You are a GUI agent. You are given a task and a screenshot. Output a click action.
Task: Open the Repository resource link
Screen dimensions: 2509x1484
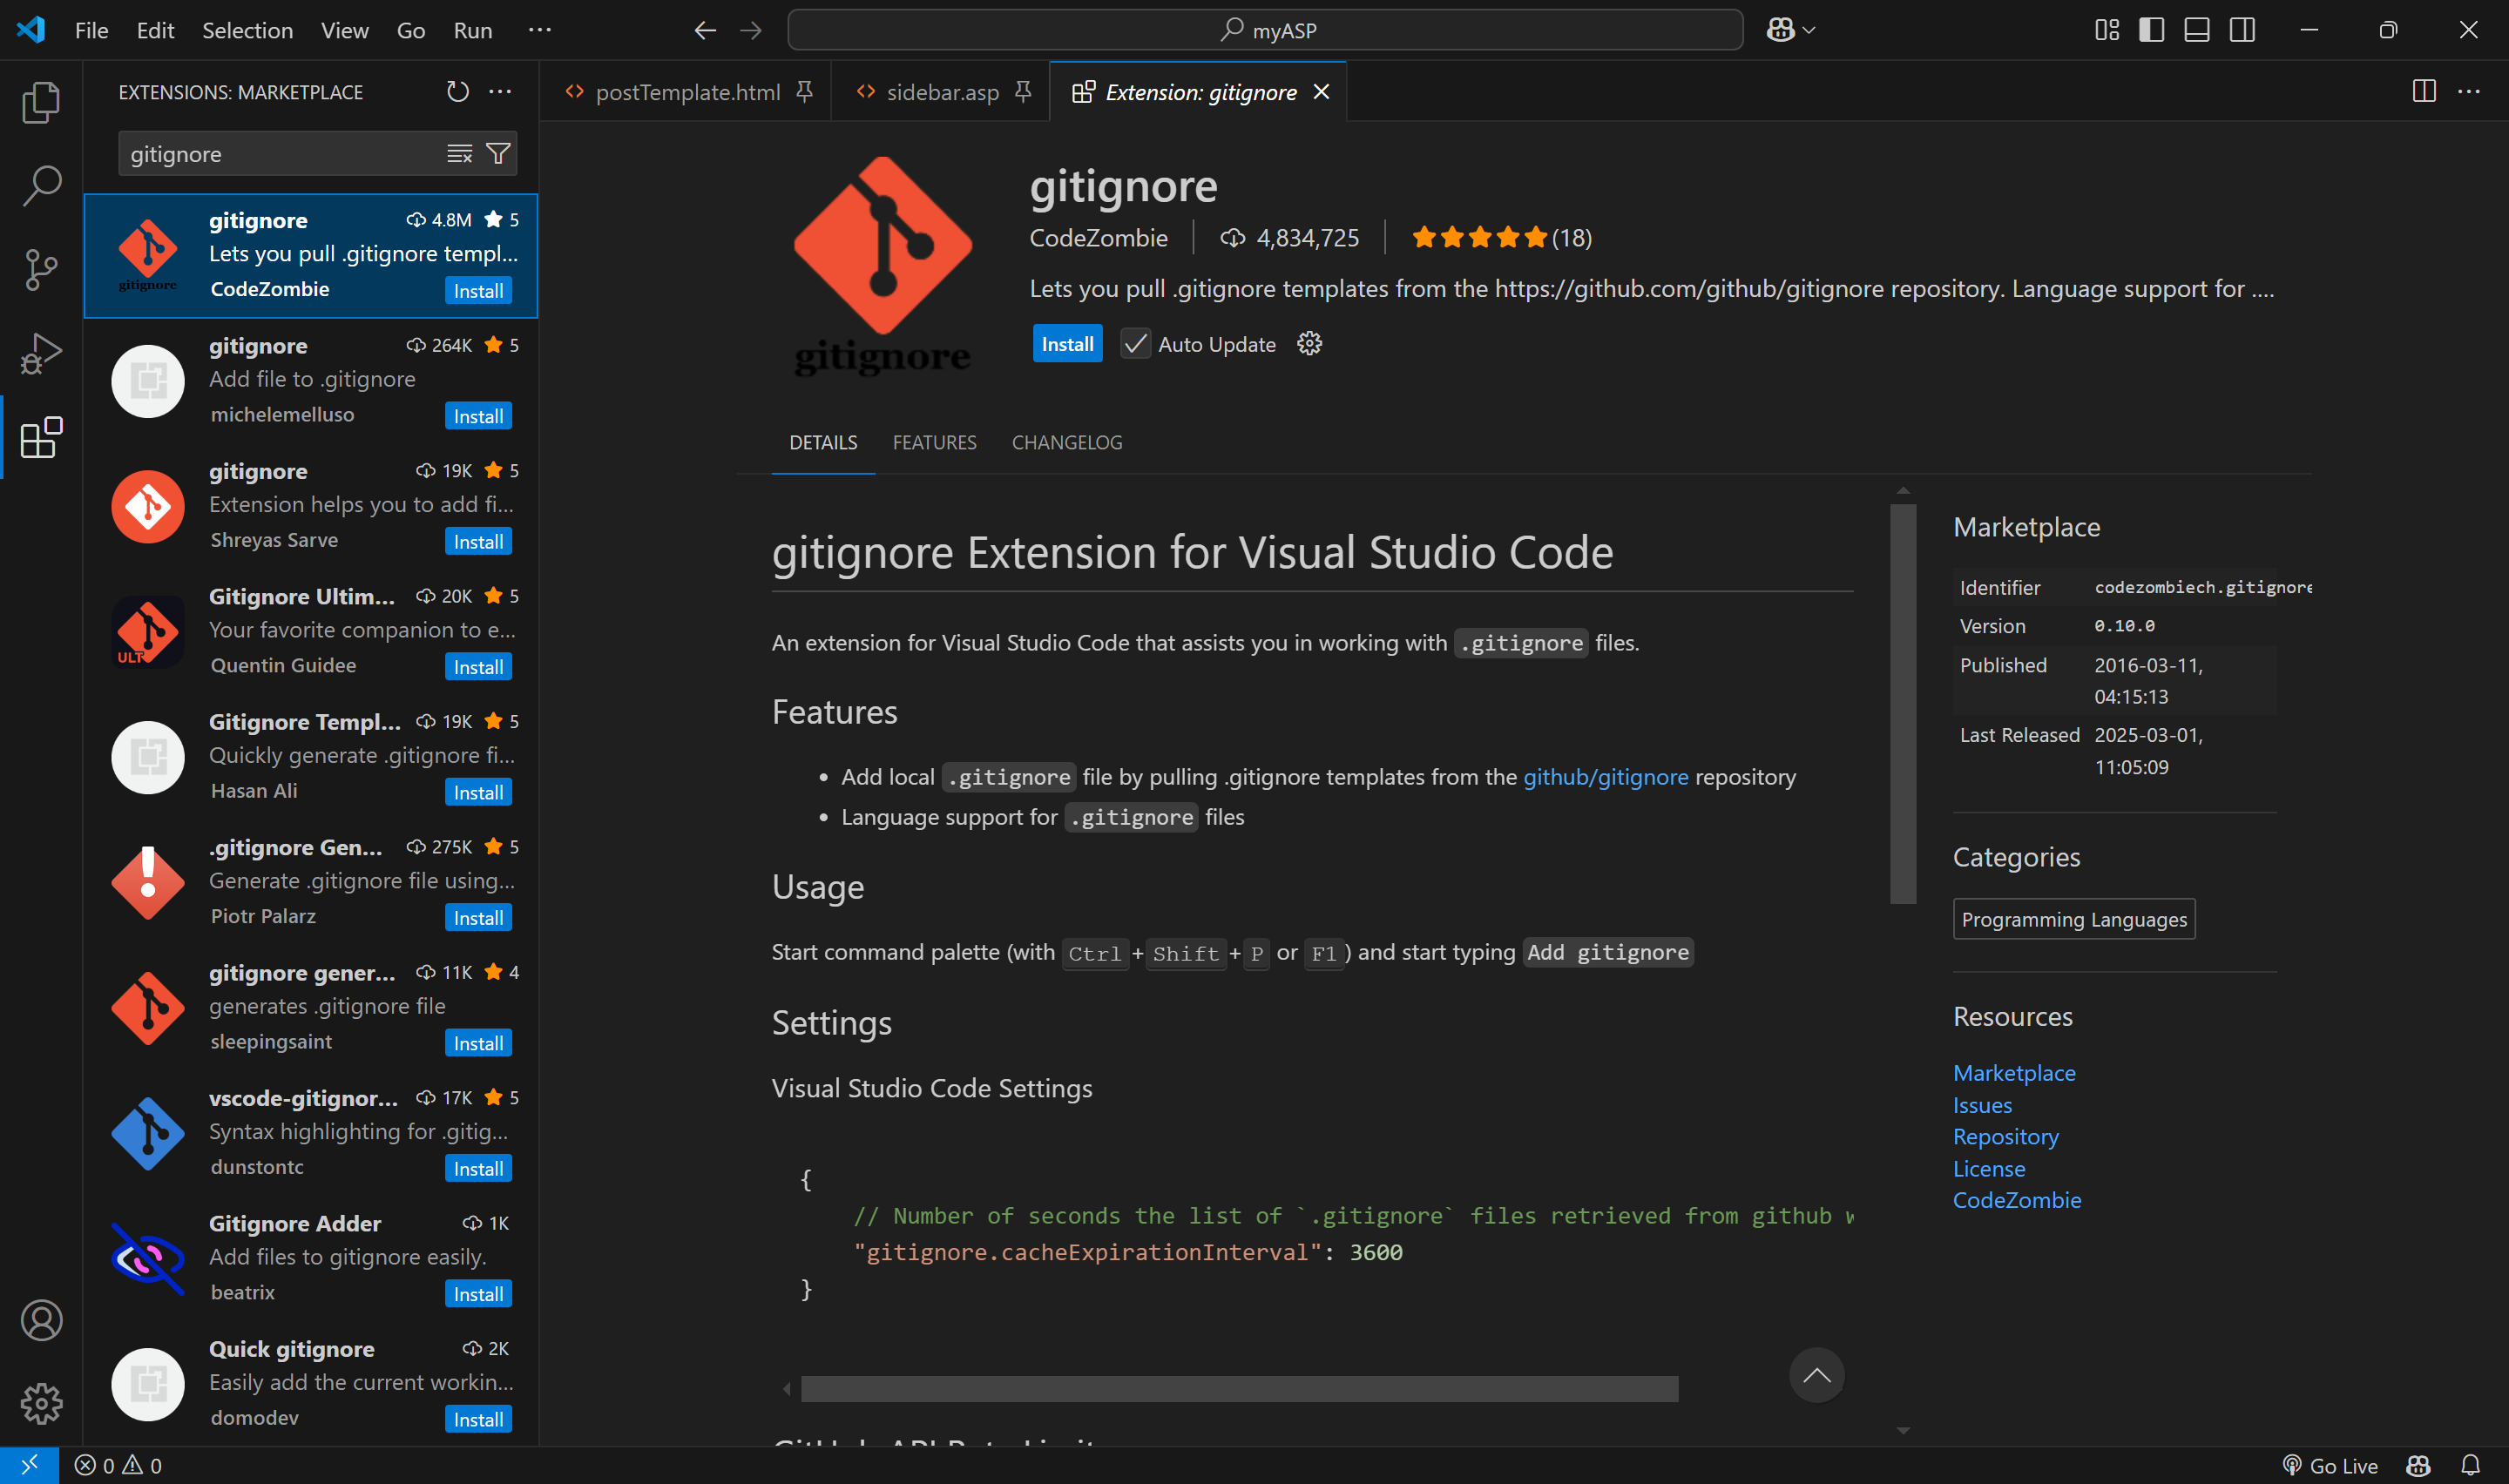click(x=2005, y=1137)
